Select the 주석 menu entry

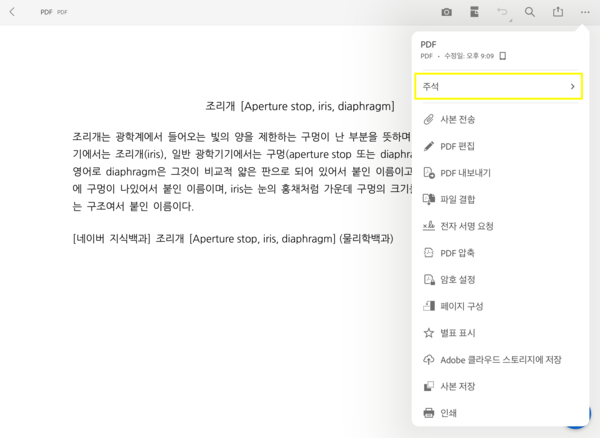(x=499, y=86)
